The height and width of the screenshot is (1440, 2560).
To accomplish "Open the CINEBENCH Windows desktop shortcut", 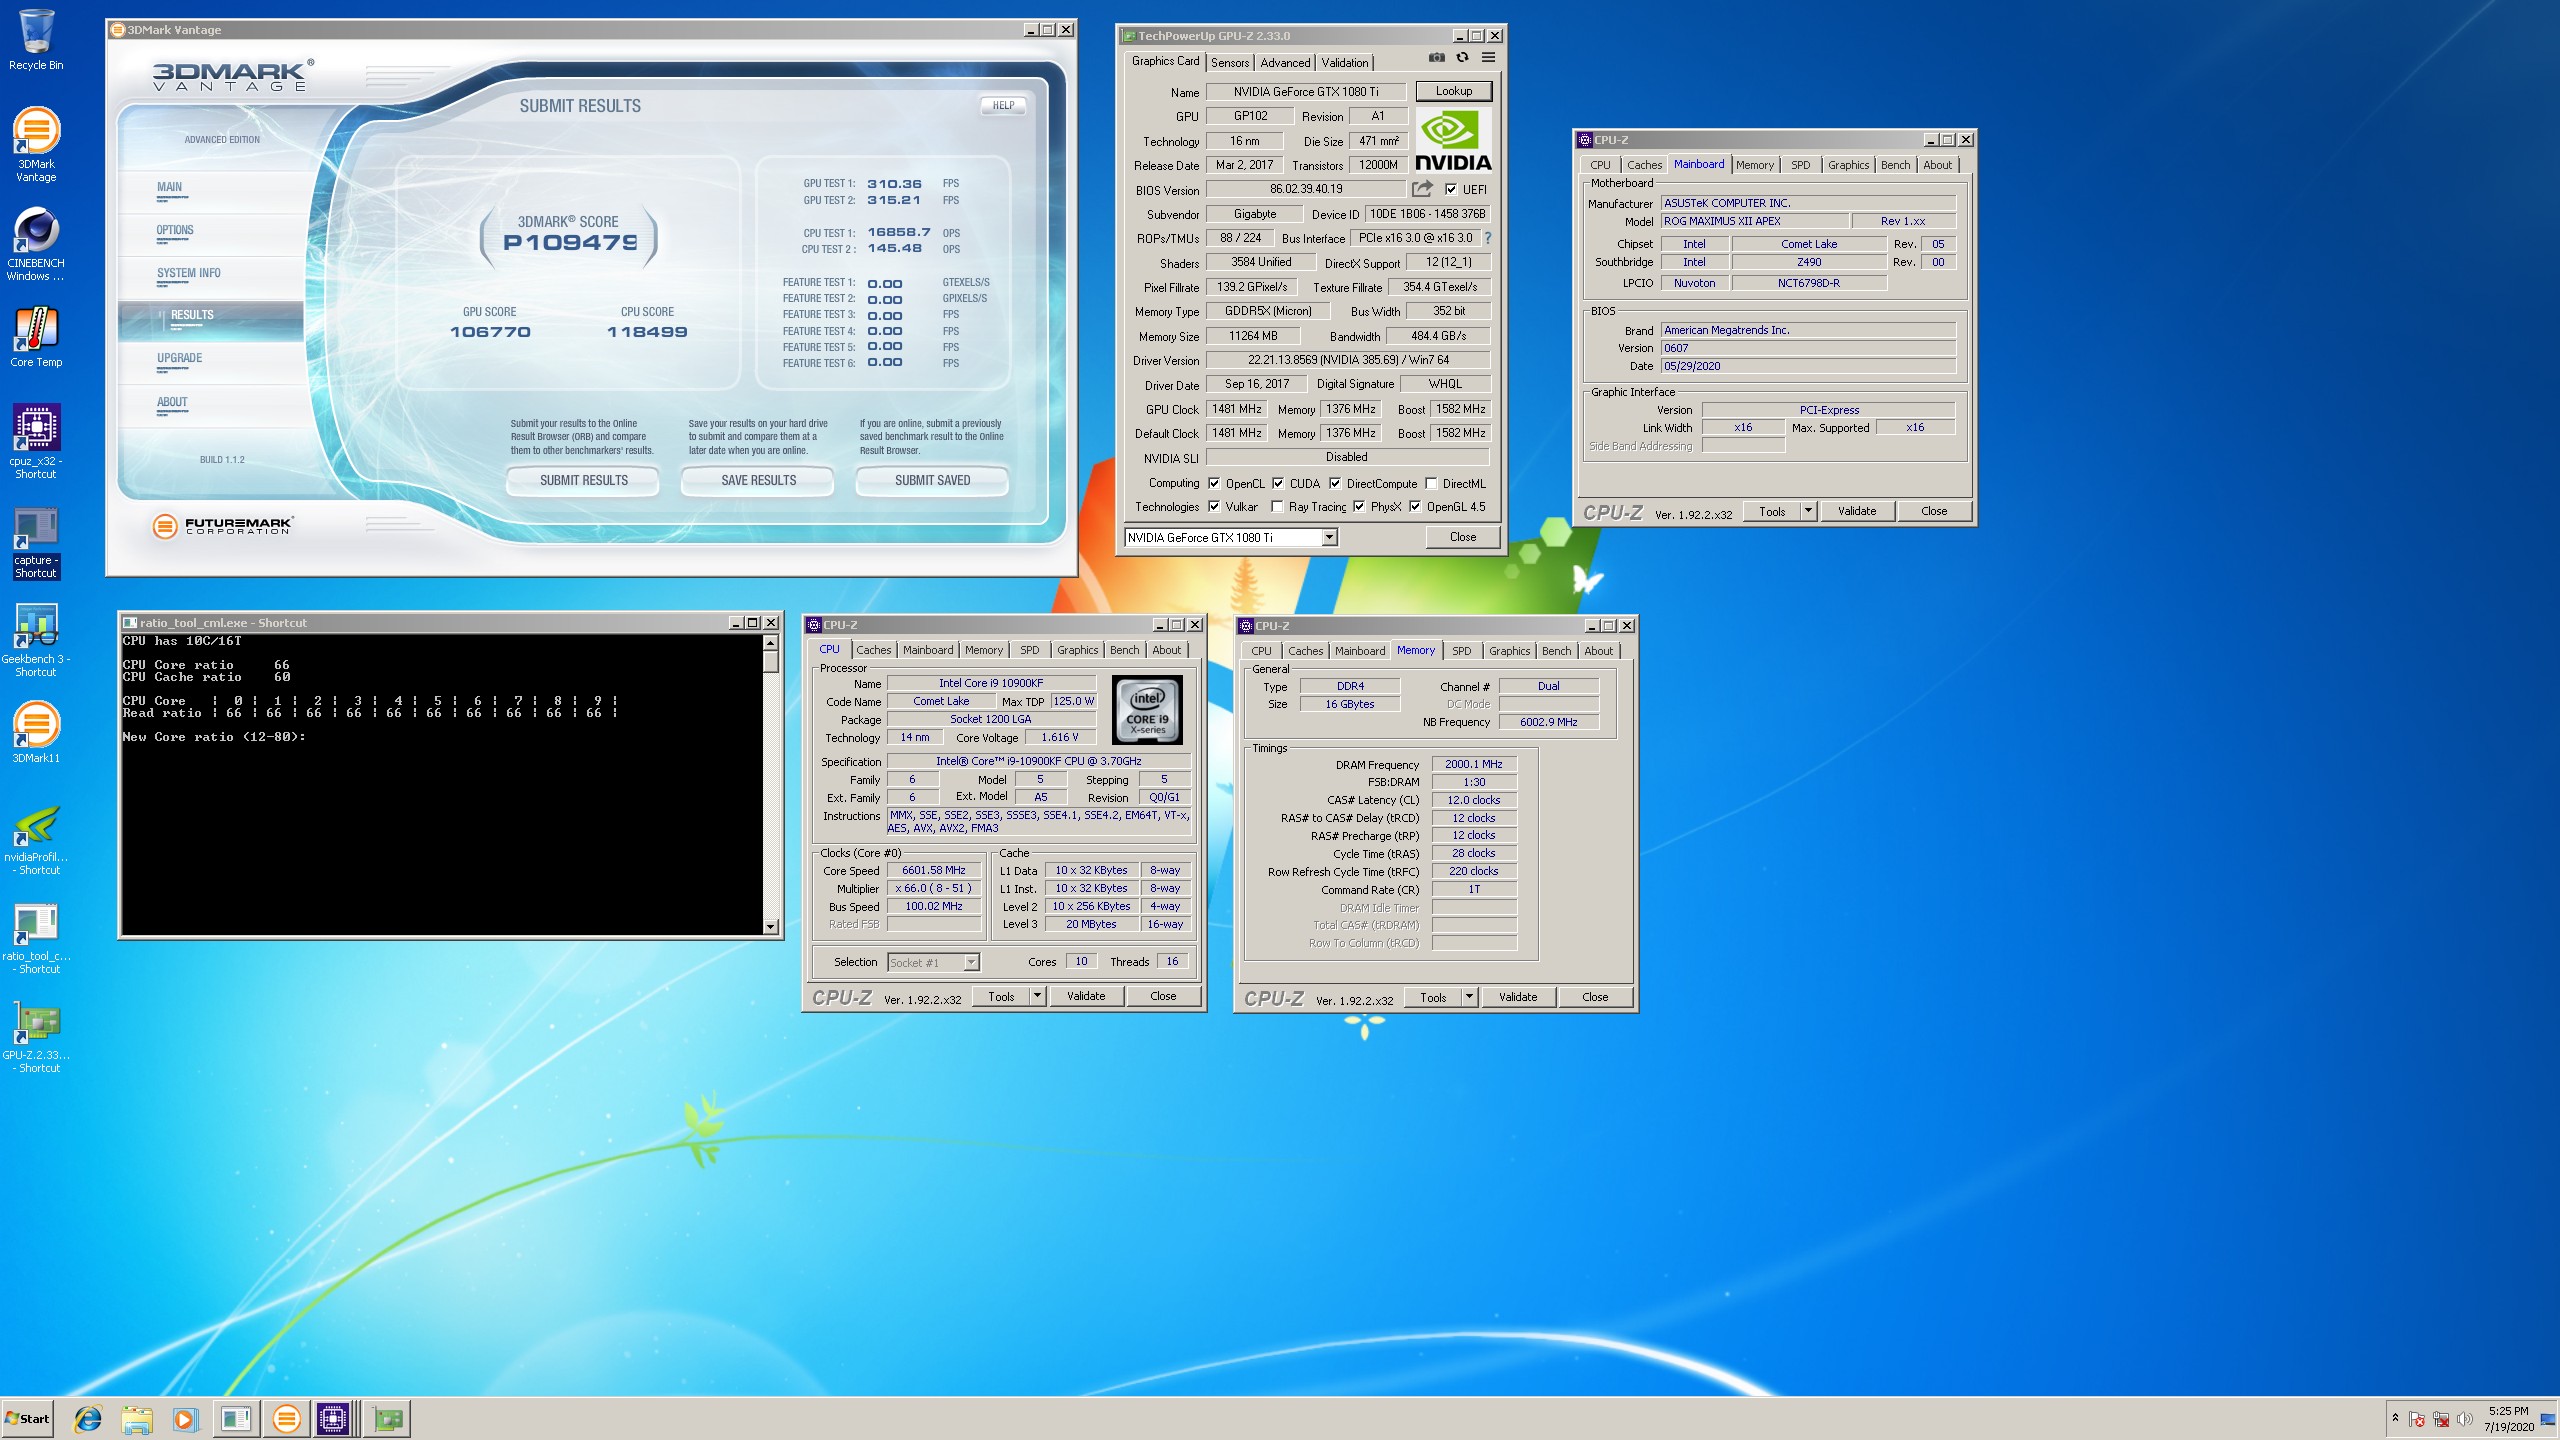I will coord(36,244).
